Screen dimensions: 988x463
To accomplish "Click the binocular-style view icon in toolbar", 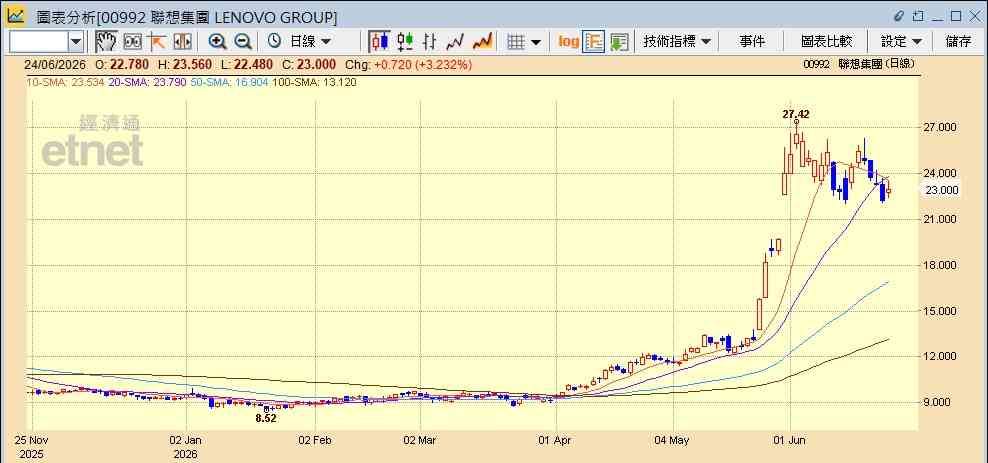I will [132, 42].
